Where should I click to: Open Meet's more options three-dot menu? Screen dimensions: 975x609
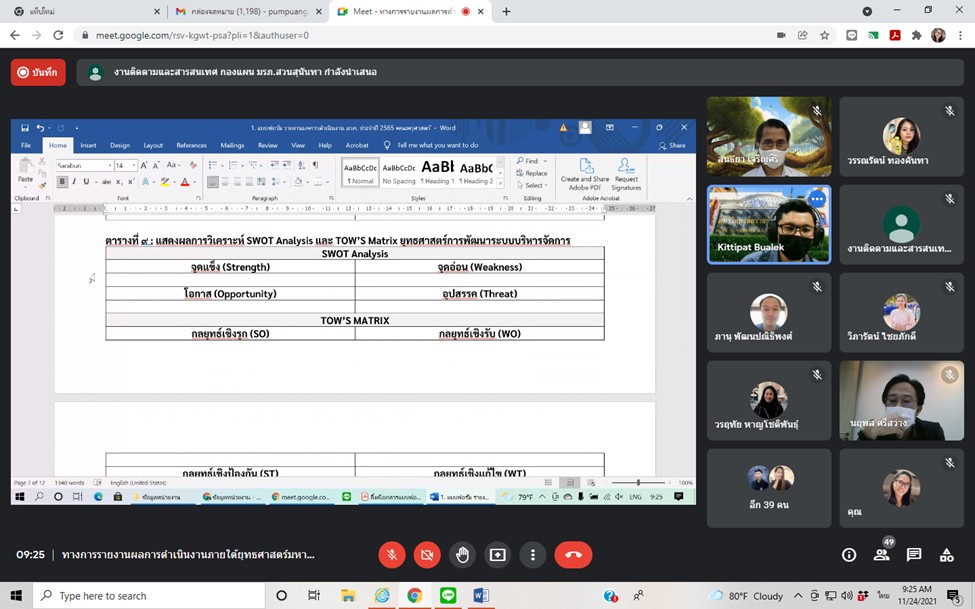(x=533, y=554)
